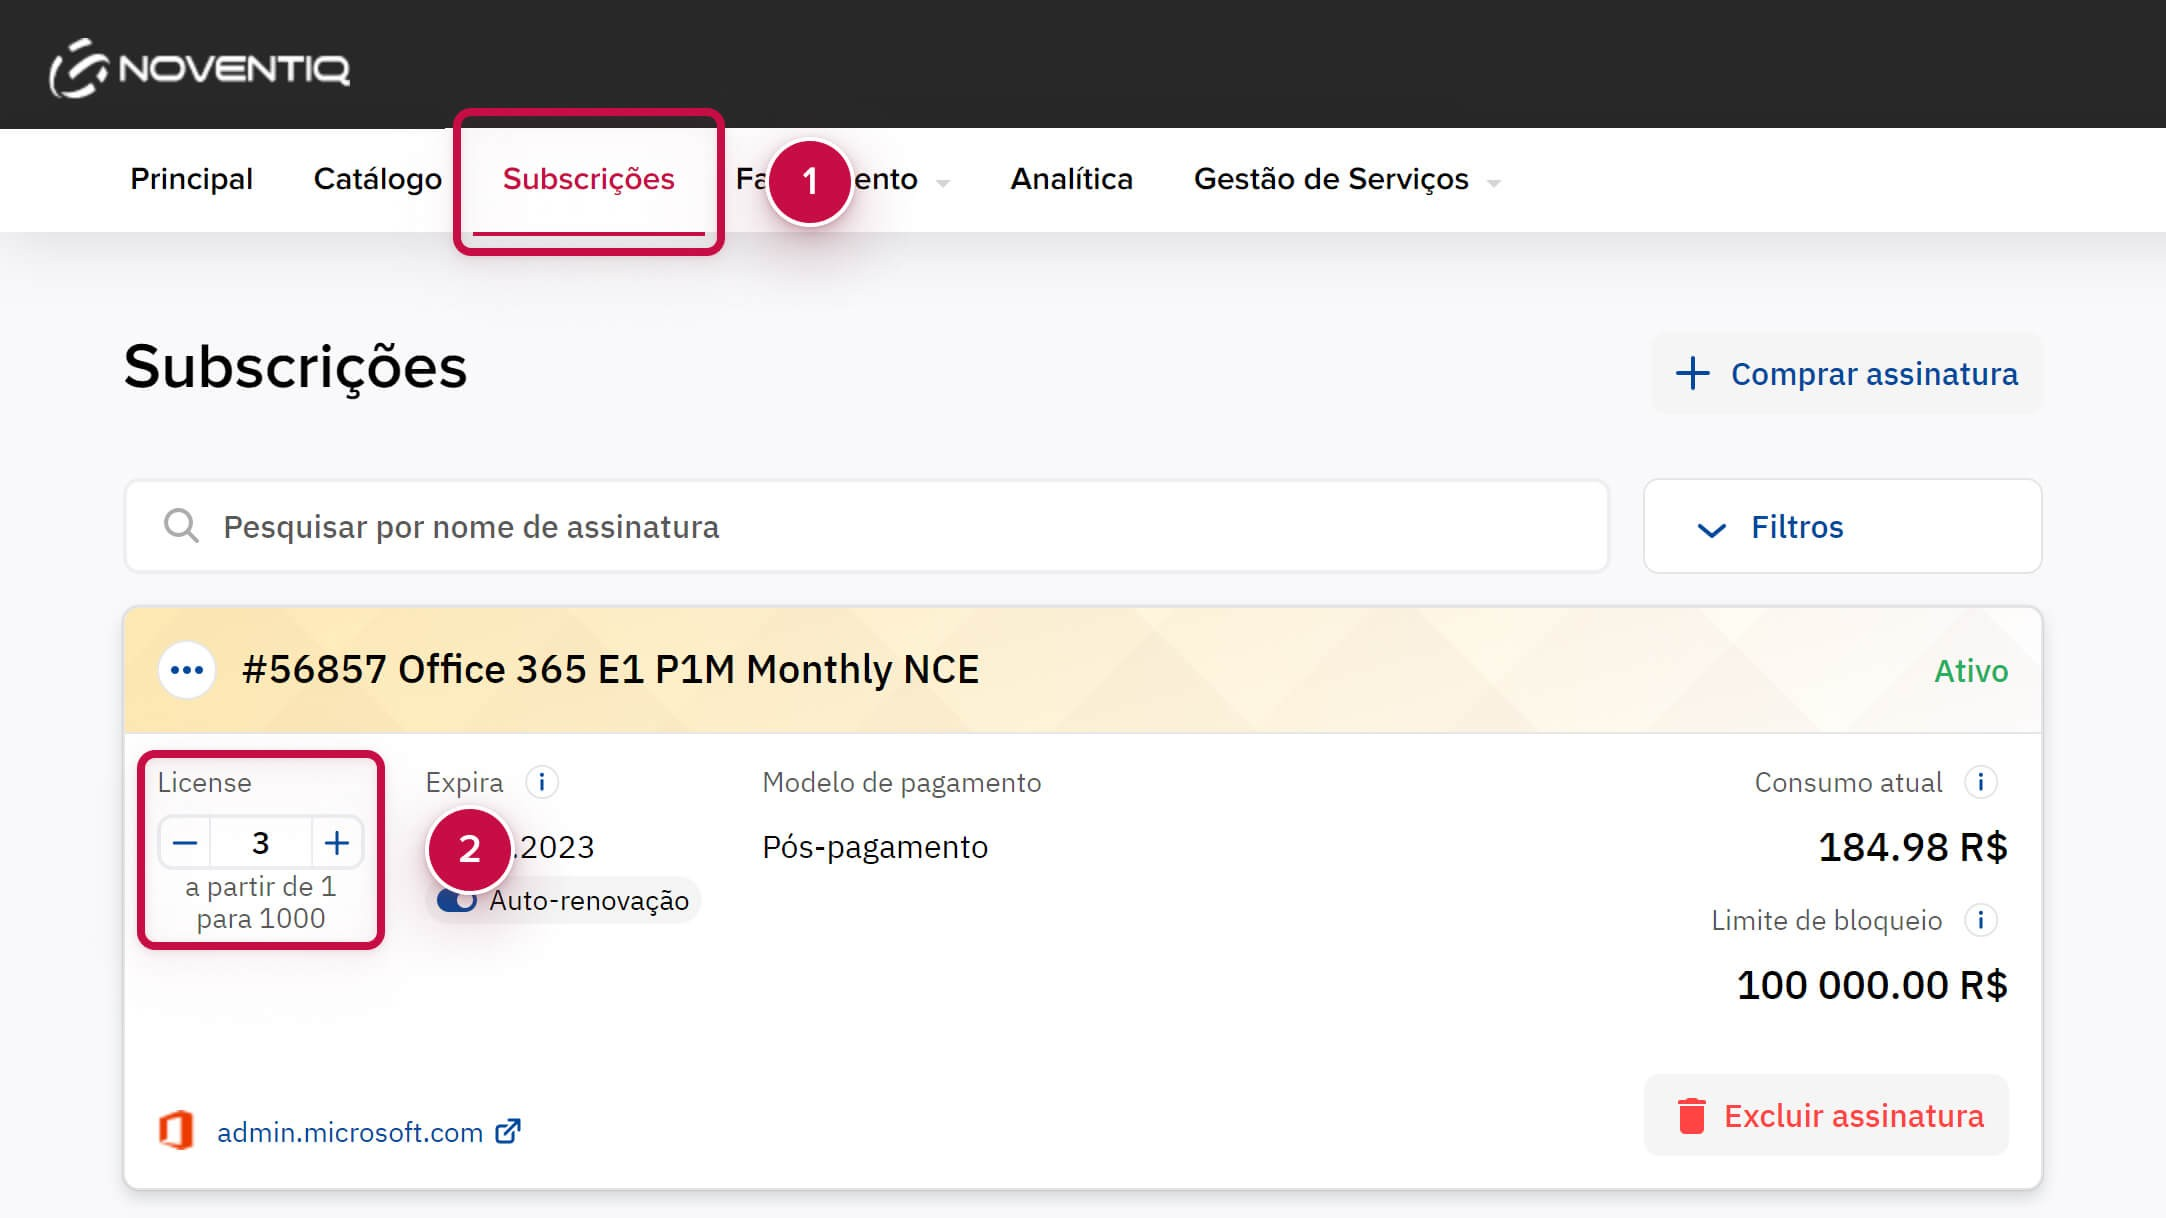
Task: Open the three-dots subscription options menu
Action: (187, 670)
